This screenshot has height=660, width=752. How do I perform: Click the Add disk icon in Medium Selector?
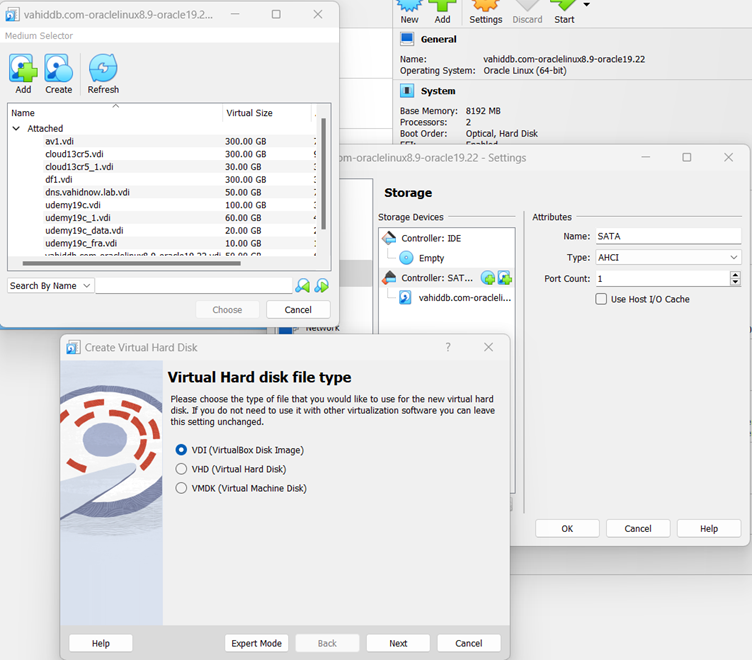[x=23, y=71]
